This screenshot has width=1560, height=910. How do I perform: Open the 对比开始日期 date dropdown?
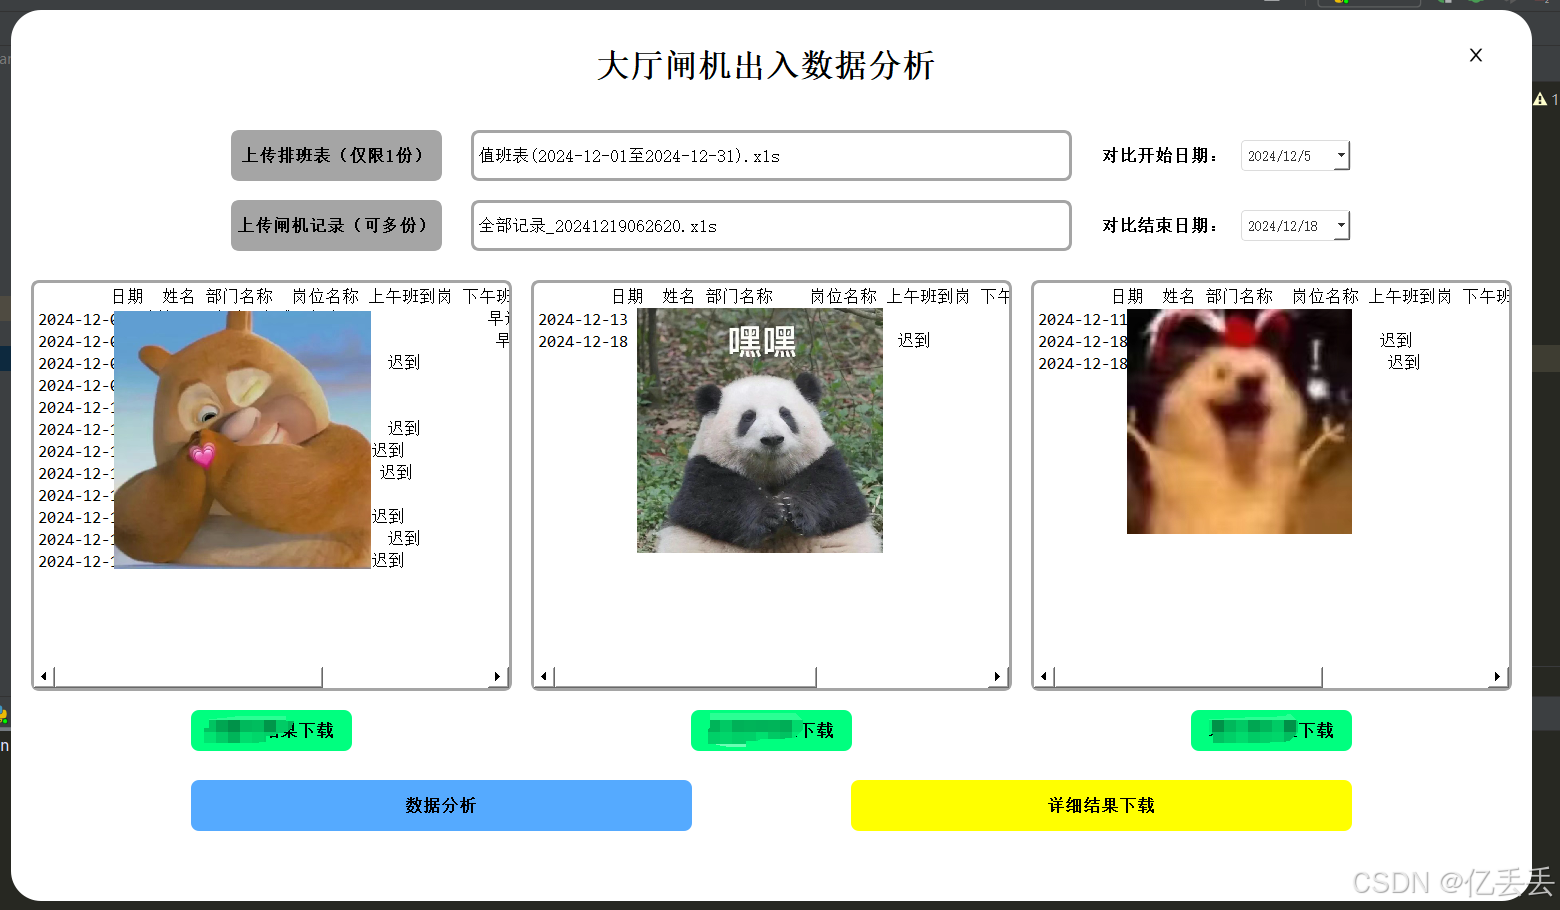click(x=1341, y=155)
